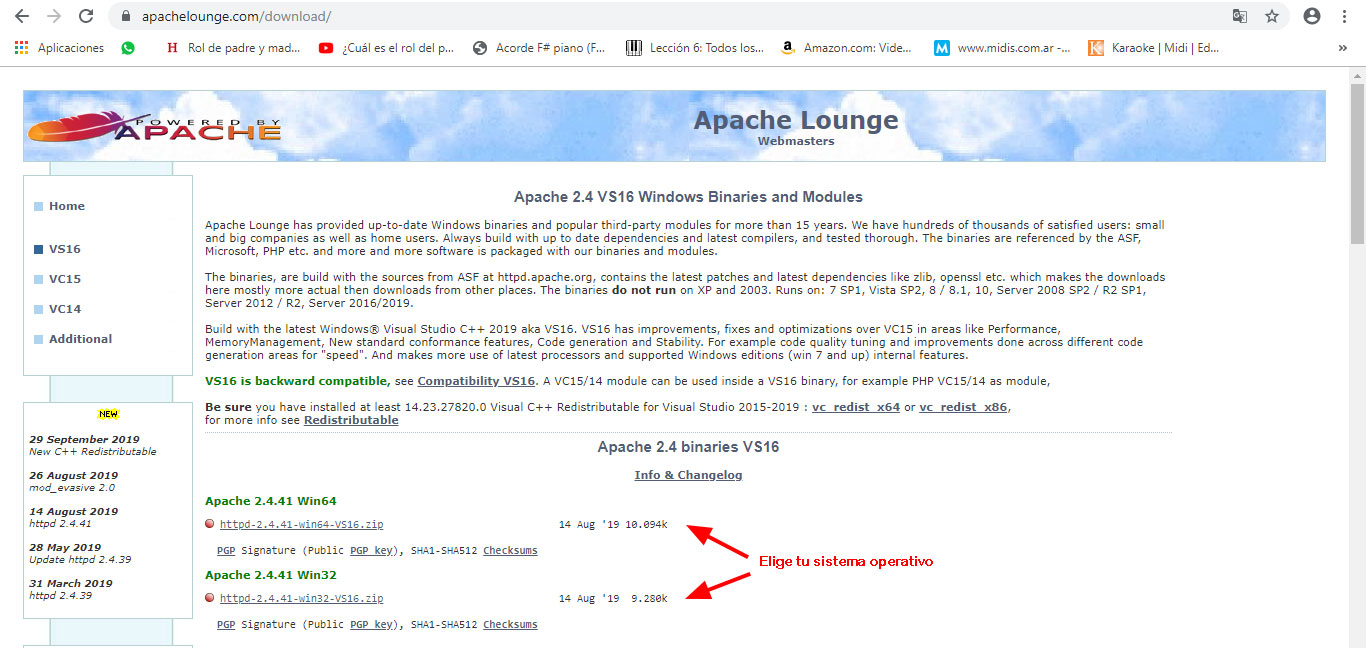The height and width of the screenshot is (648, 1366).
Task: Download httpd-2.4.41-win32-VS16.zip
Action: pos(302,598)
